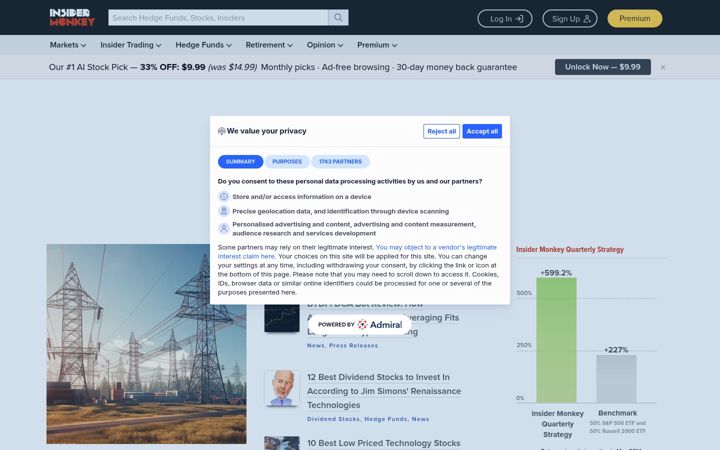
Task: Go to the Premium yellow button
Action: 635,18
